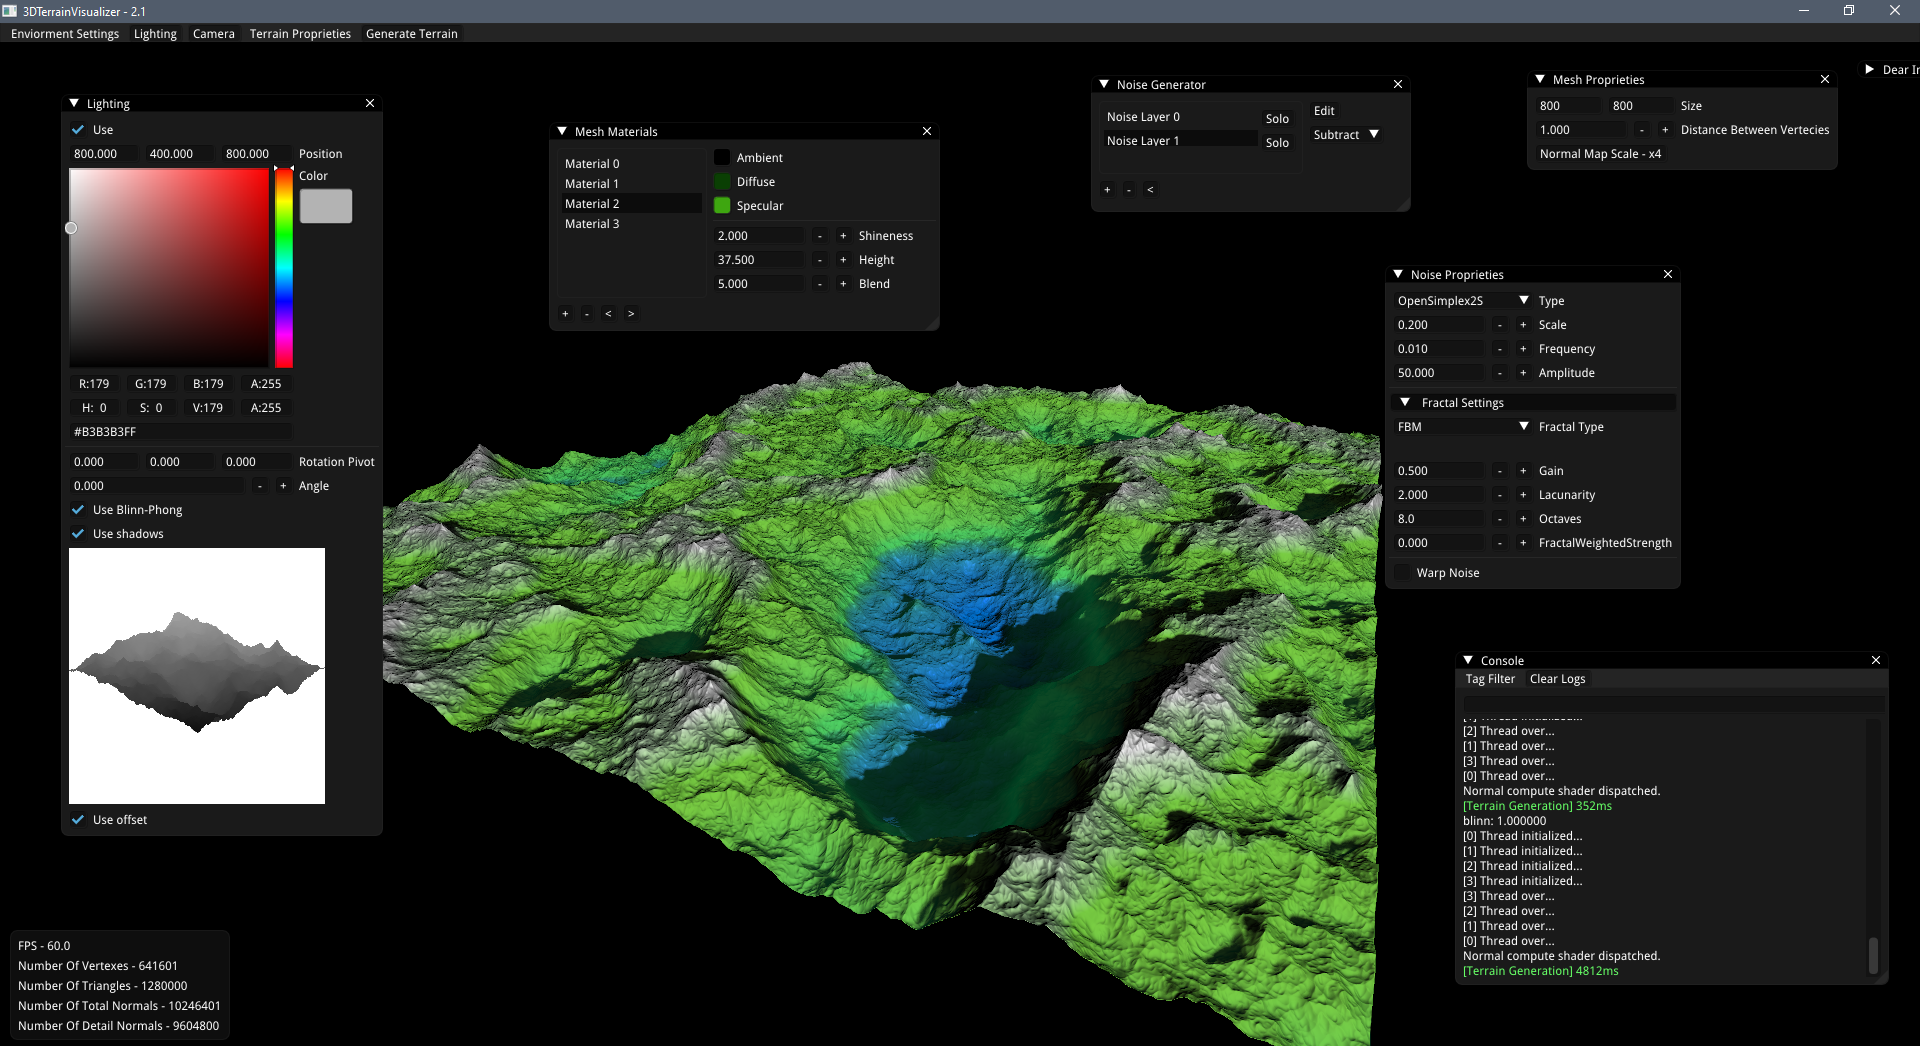Remove material using minus button in Mesh Materials
The image size is (1920, 1046).
tap(587, 314)
